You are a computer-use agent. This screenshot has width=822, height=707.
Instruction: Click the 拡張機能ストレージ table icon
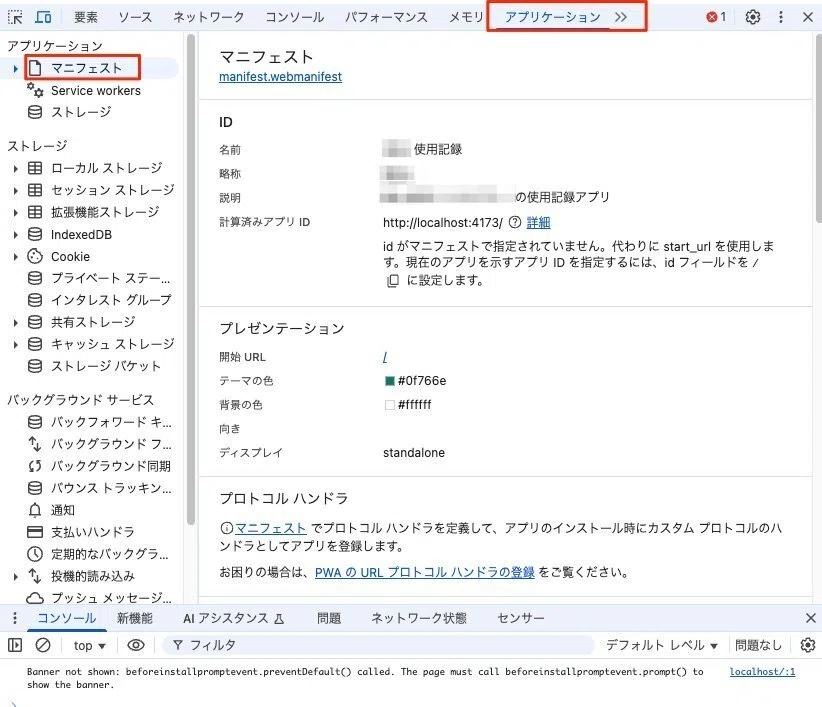click(35, 212)
